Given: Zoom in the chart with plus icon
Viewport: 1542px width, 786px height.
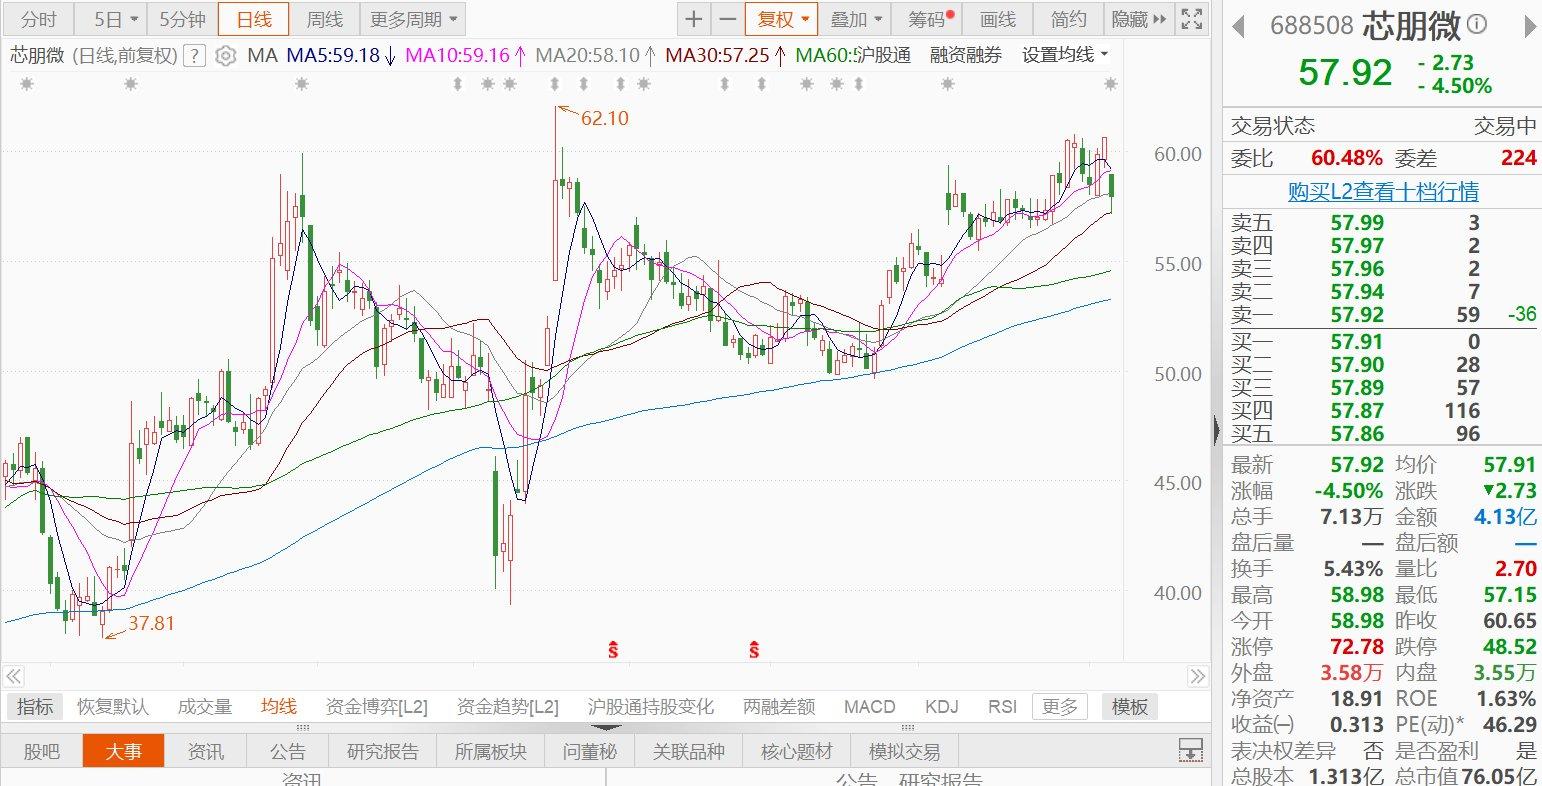Looking at the screenshot, I should 693,19.
